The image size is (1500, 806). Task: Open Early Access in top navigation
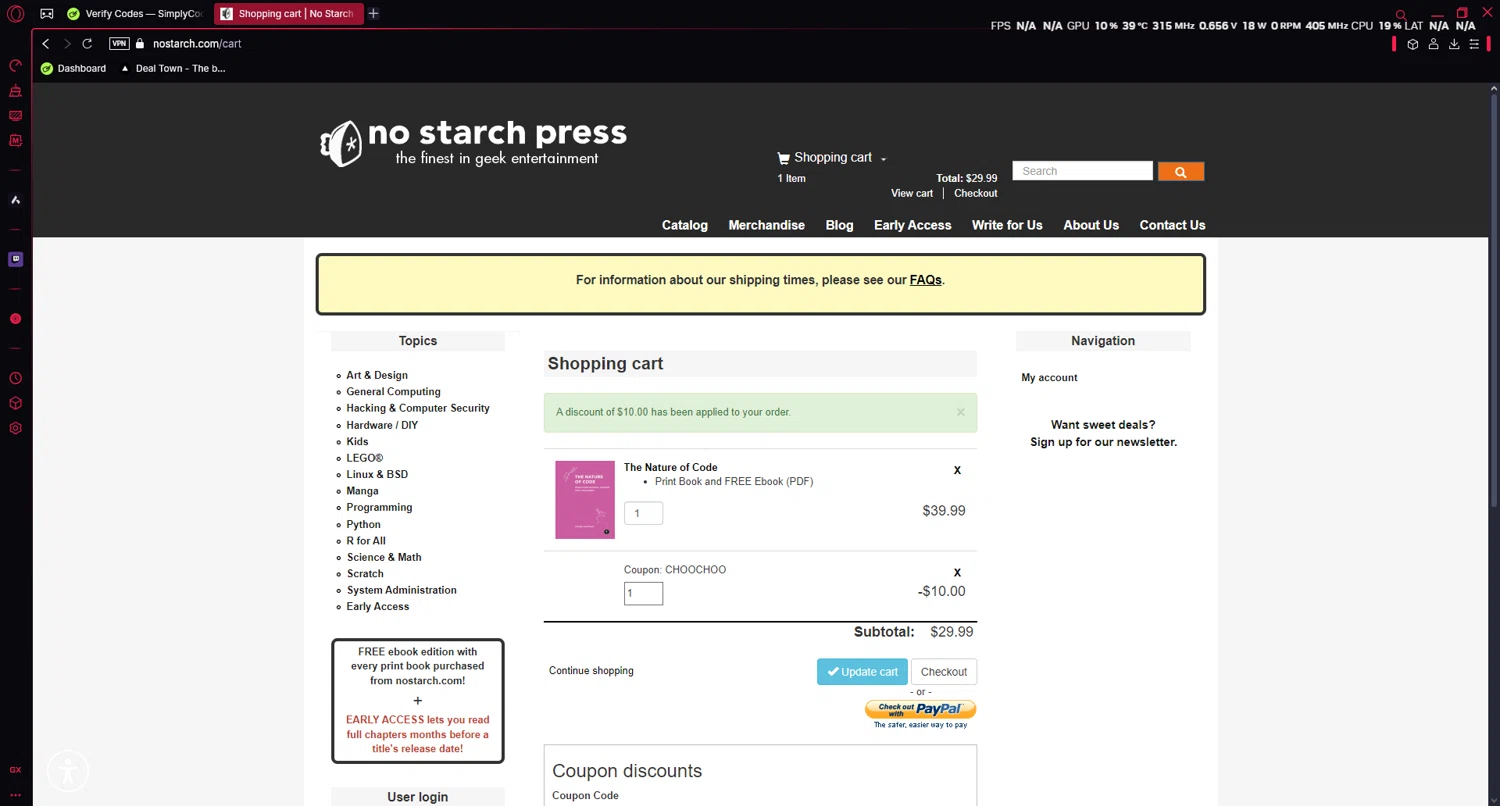(912, 225)
